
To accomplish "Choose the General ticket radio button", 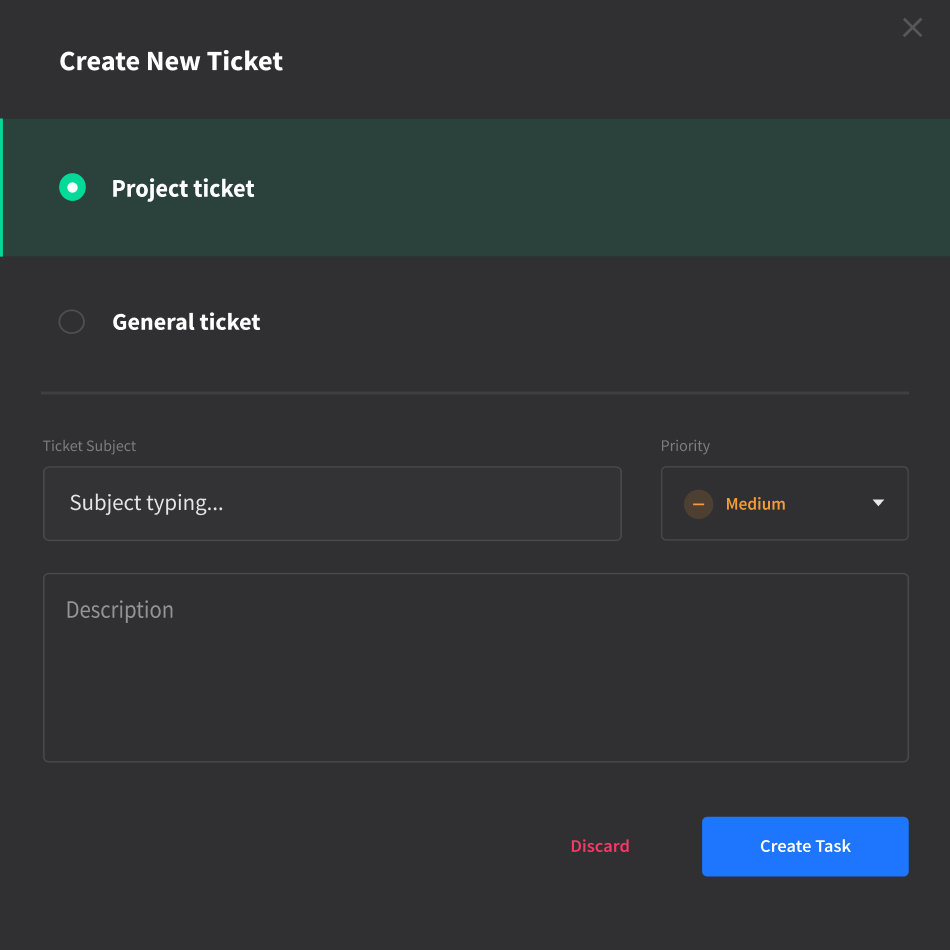I will (x=72, y=322).
